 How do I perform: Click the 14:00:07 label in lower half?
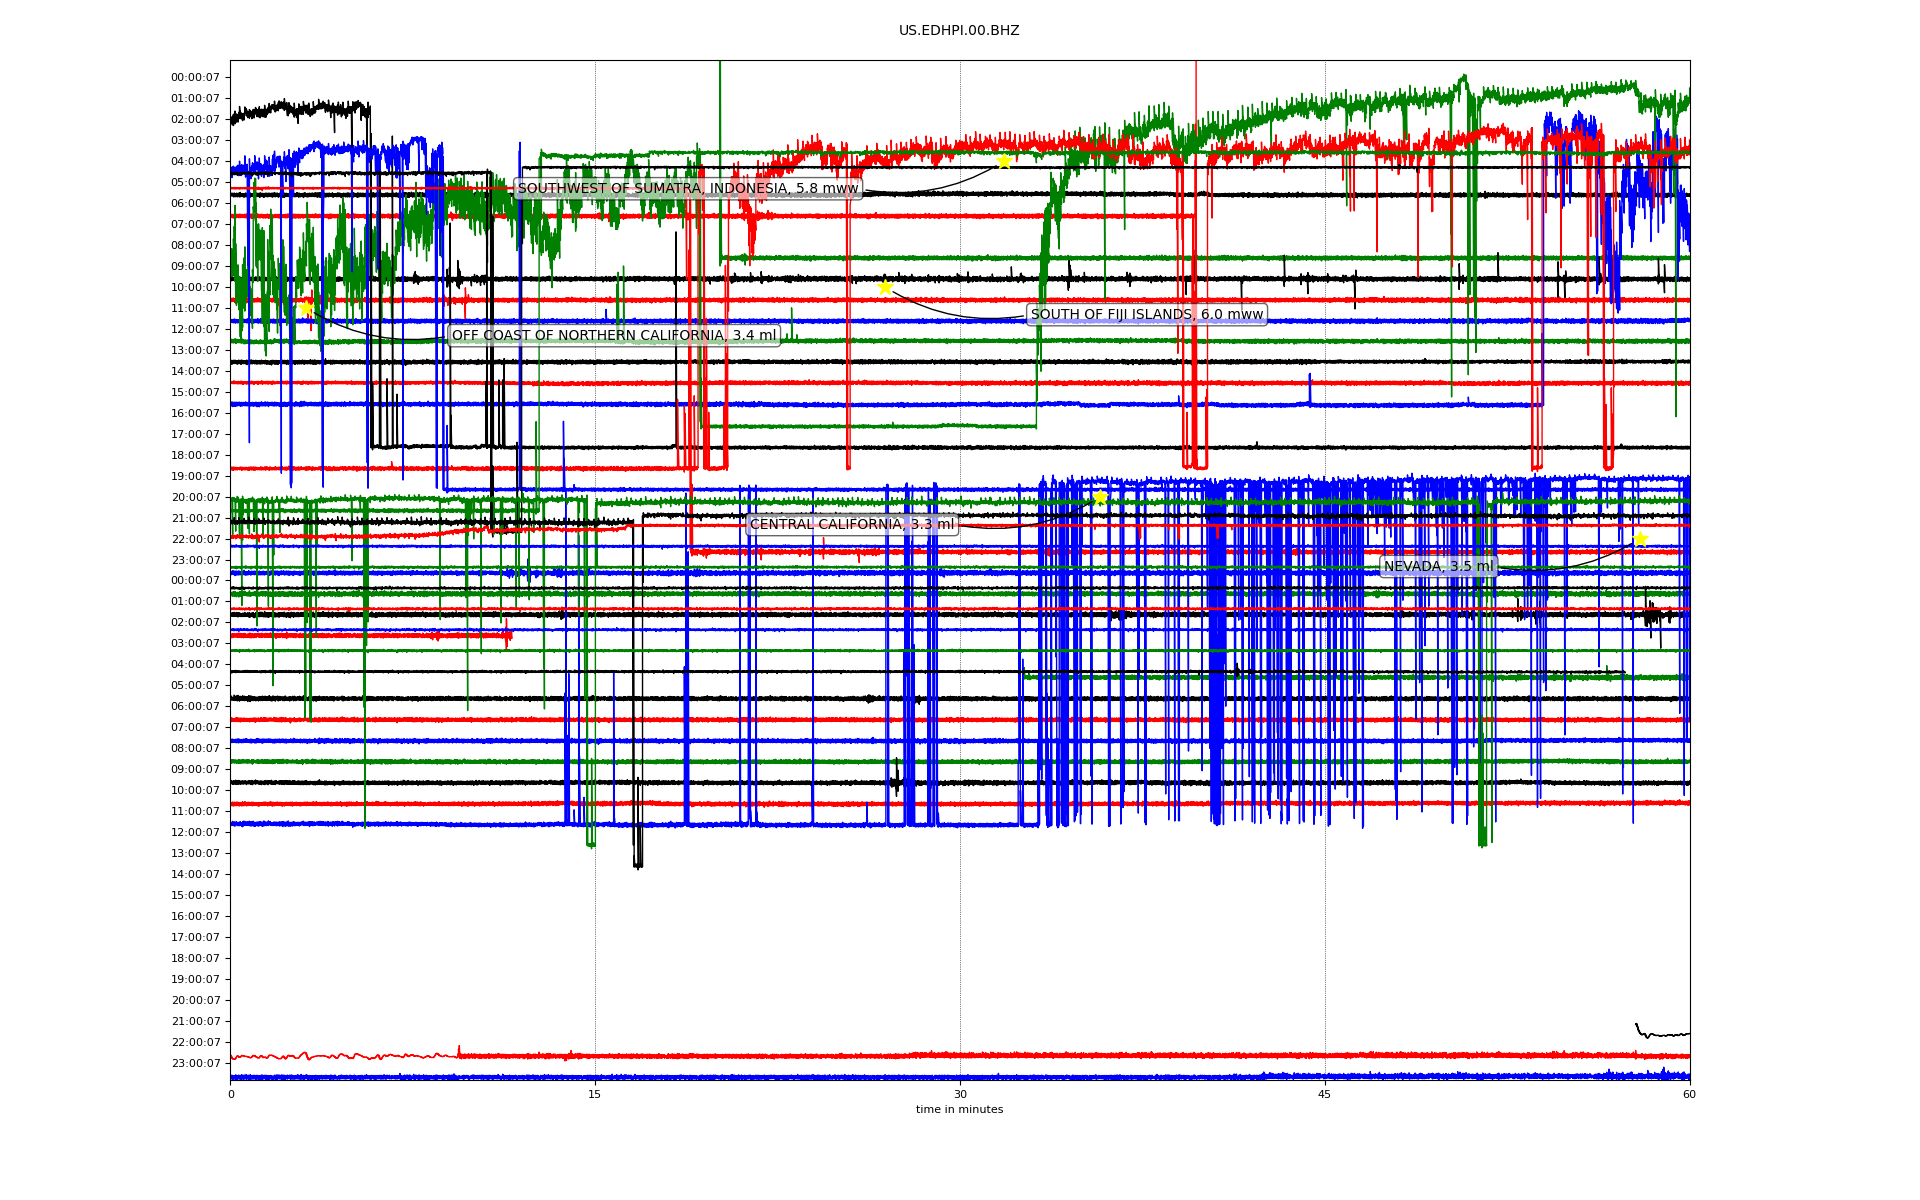click(x=195, y=874)
